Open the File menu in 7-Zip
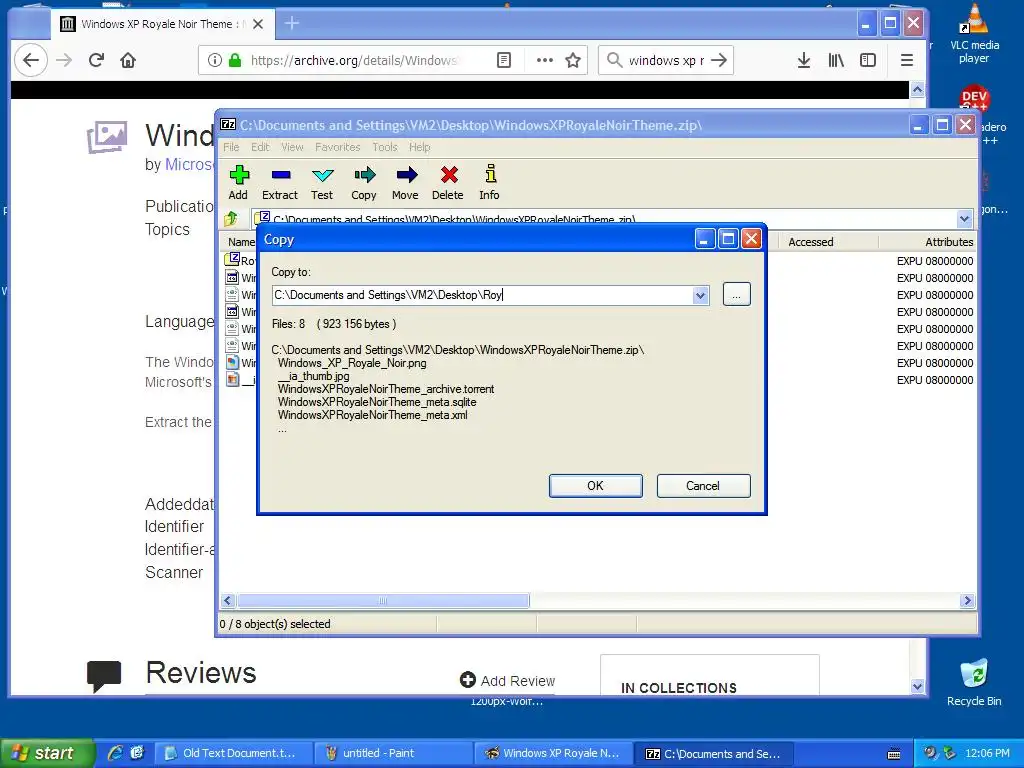Viewport: 1024px width, 768px height. 231,147
